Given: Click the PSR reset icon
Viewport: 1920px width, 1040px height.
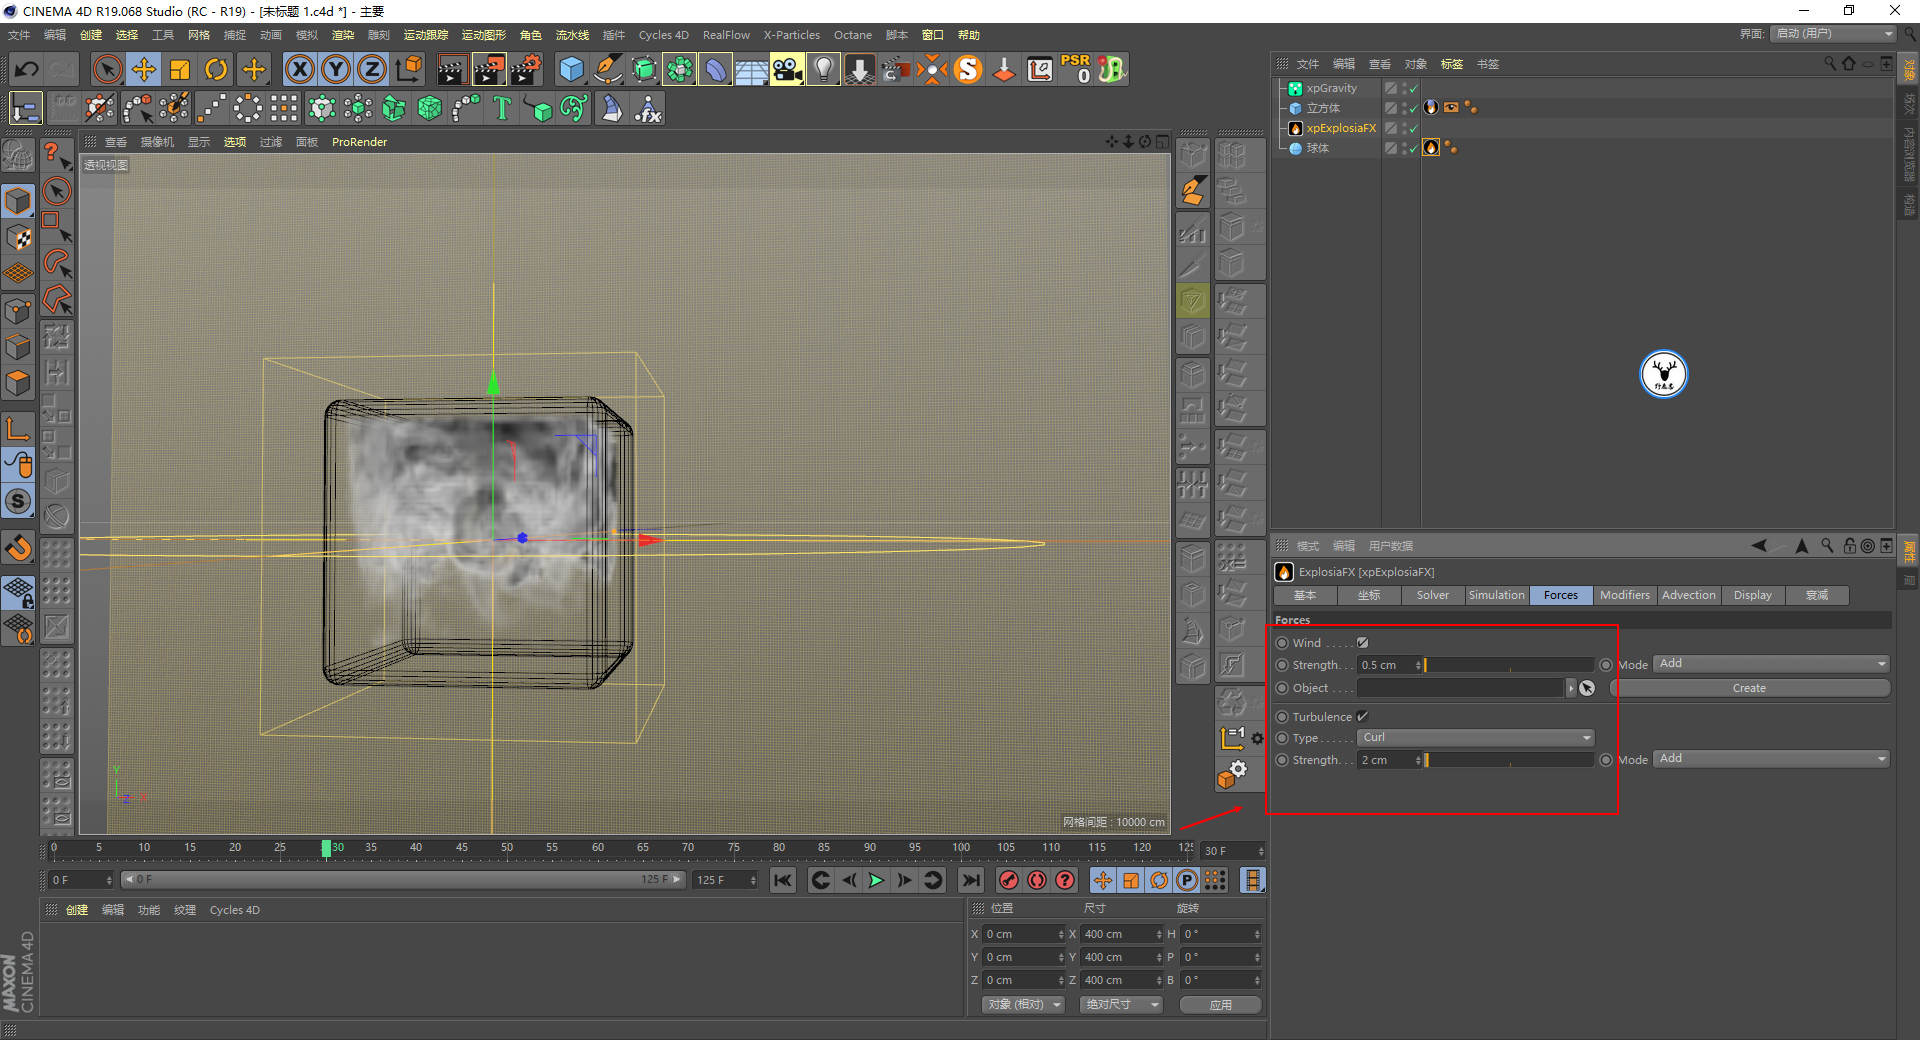Looking at the screenshot, I should pos(1076,69).
